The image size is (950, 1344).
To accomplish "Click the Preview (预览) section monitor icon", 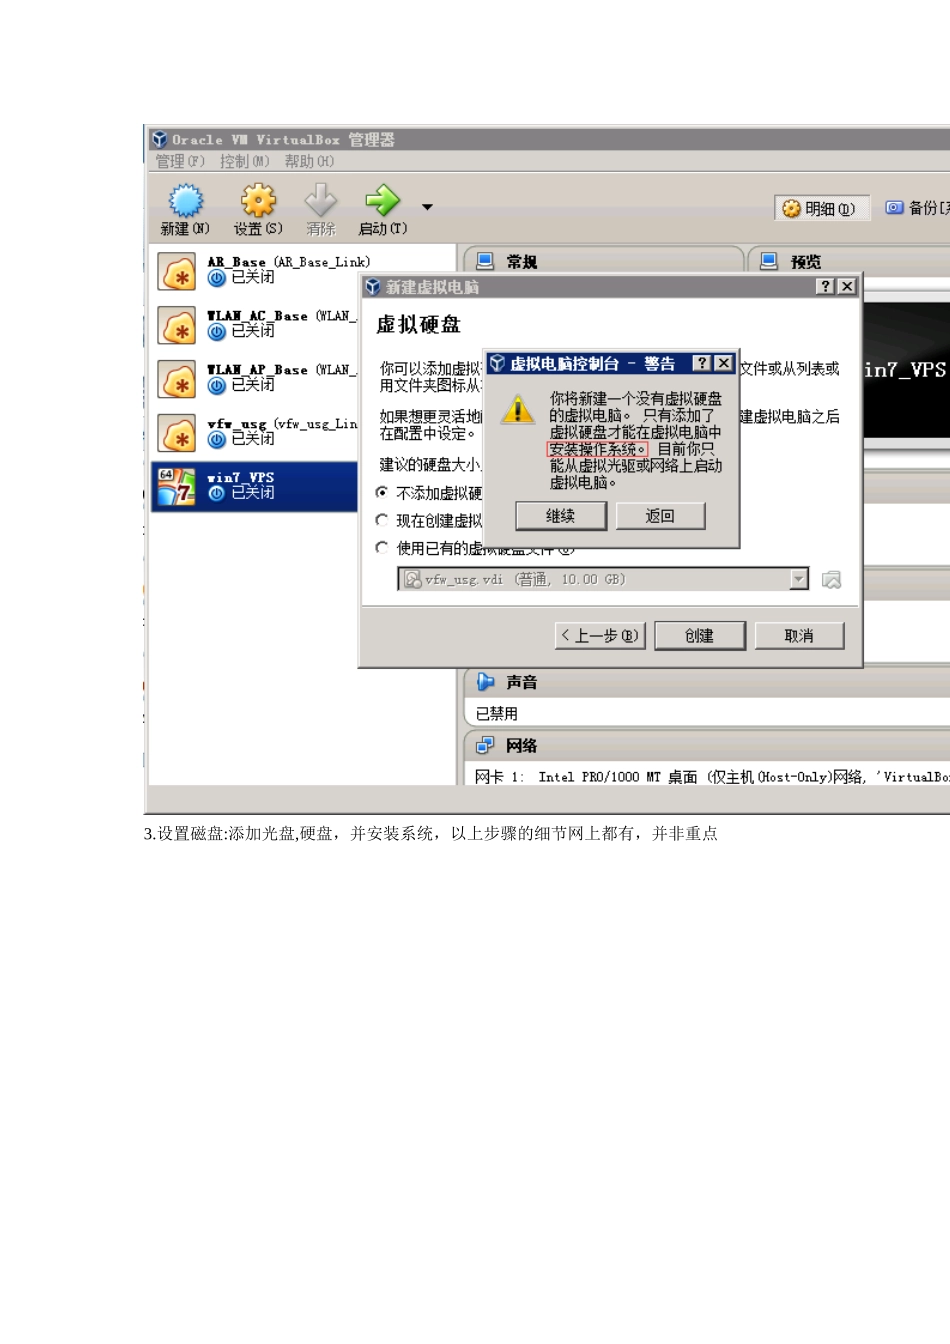I will point(769,261).
